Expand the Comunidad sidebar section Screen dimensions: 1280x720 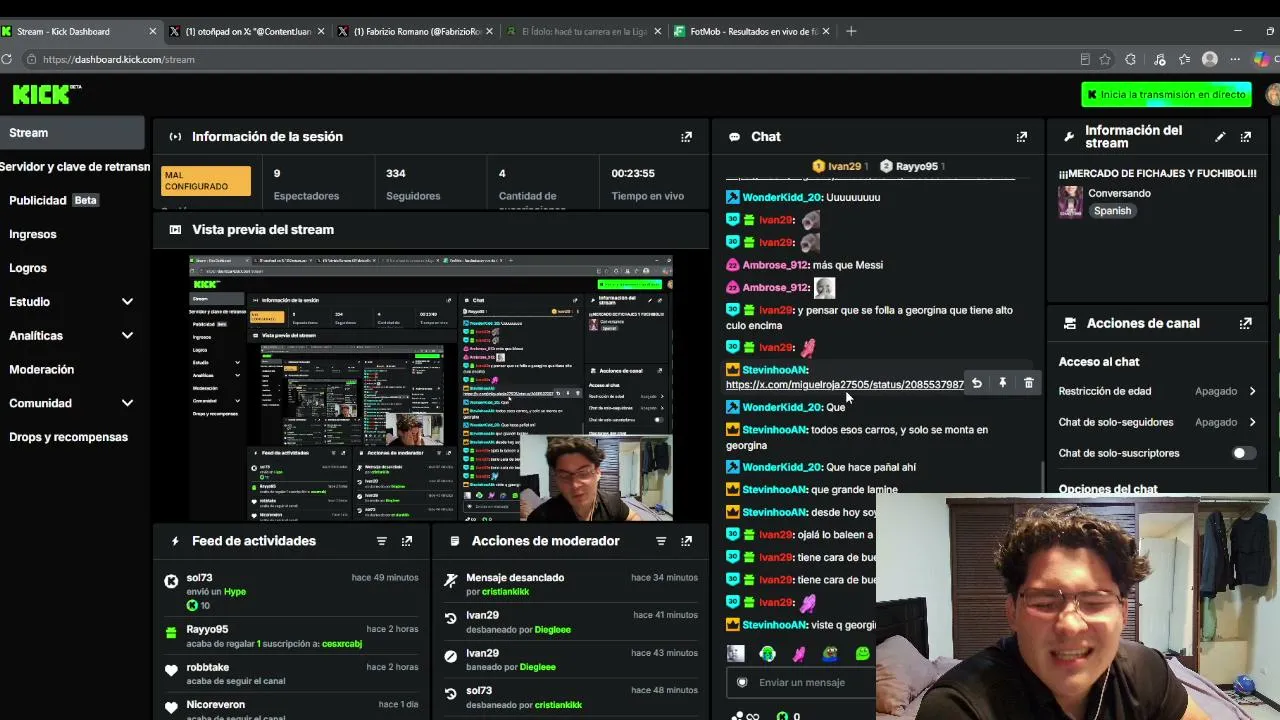[127, 403]
